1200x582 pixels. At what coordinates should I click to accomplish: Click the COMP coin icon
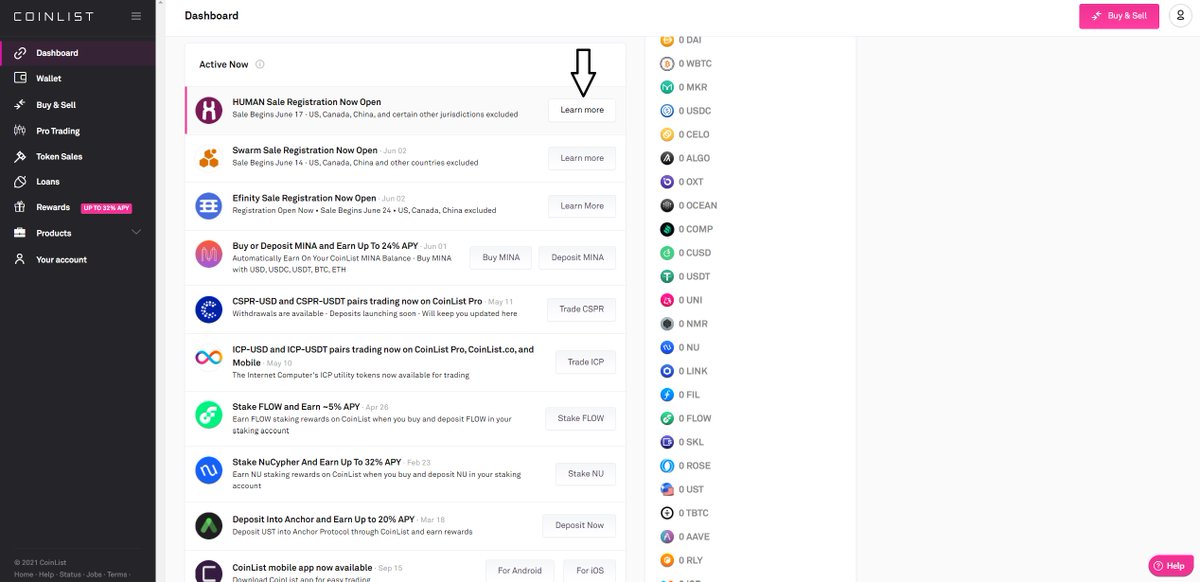tap(667, 229)
